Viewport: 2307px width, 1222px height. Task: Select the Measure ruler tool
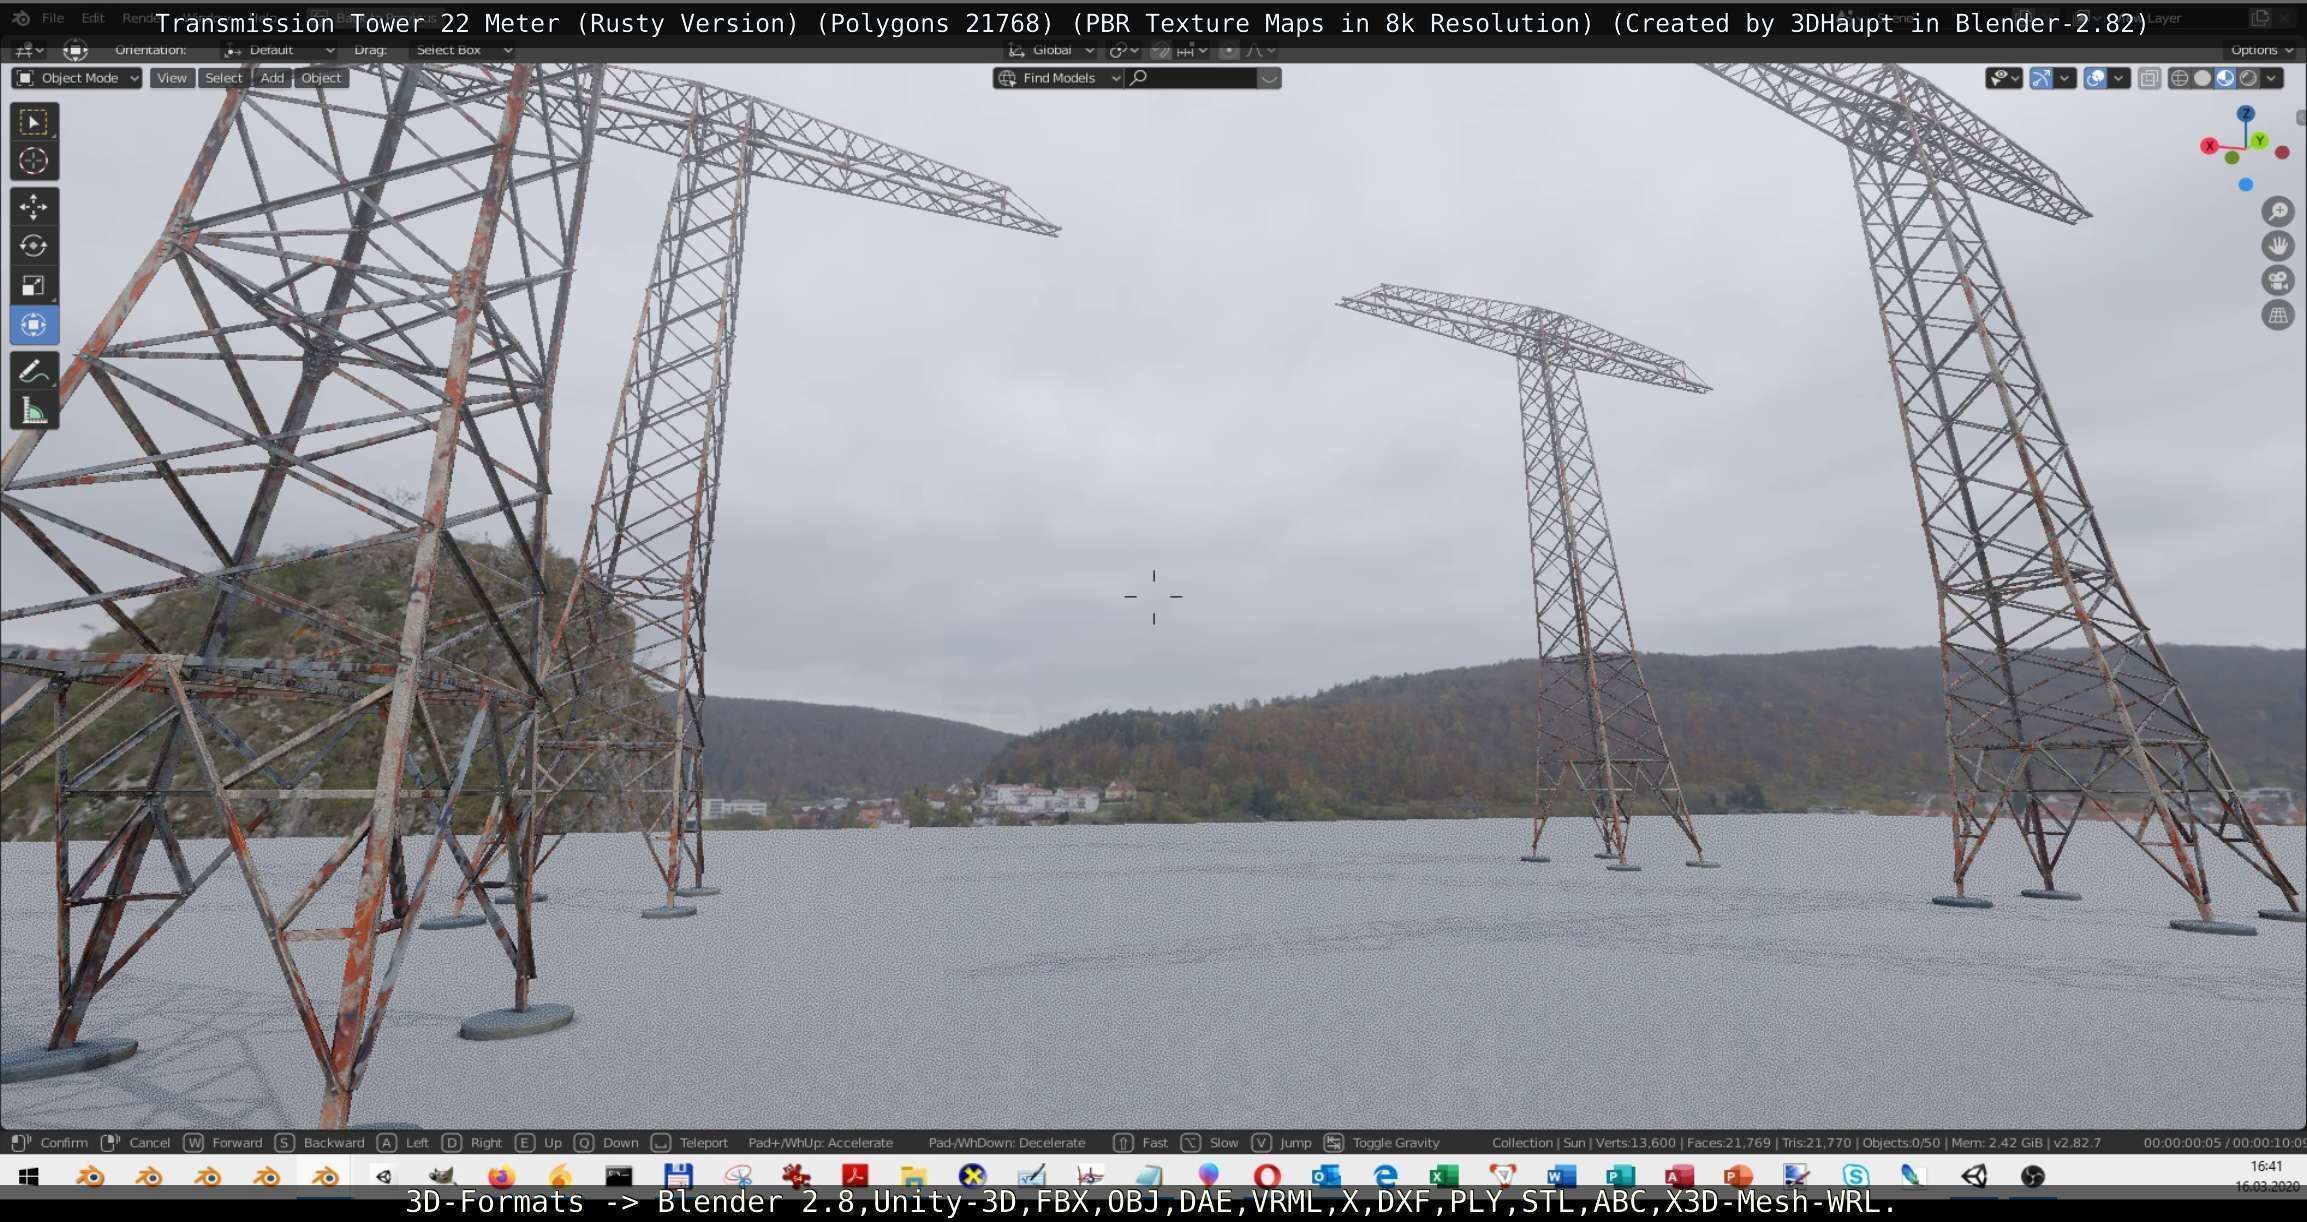pos(33,411)
